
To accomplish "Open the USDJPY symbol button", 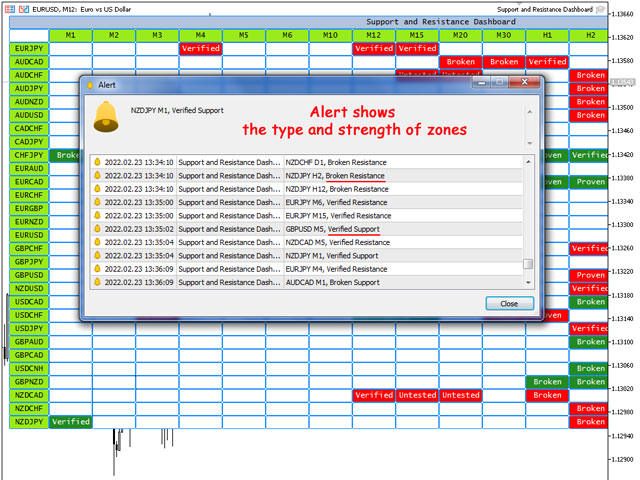I will coord(29,329).
